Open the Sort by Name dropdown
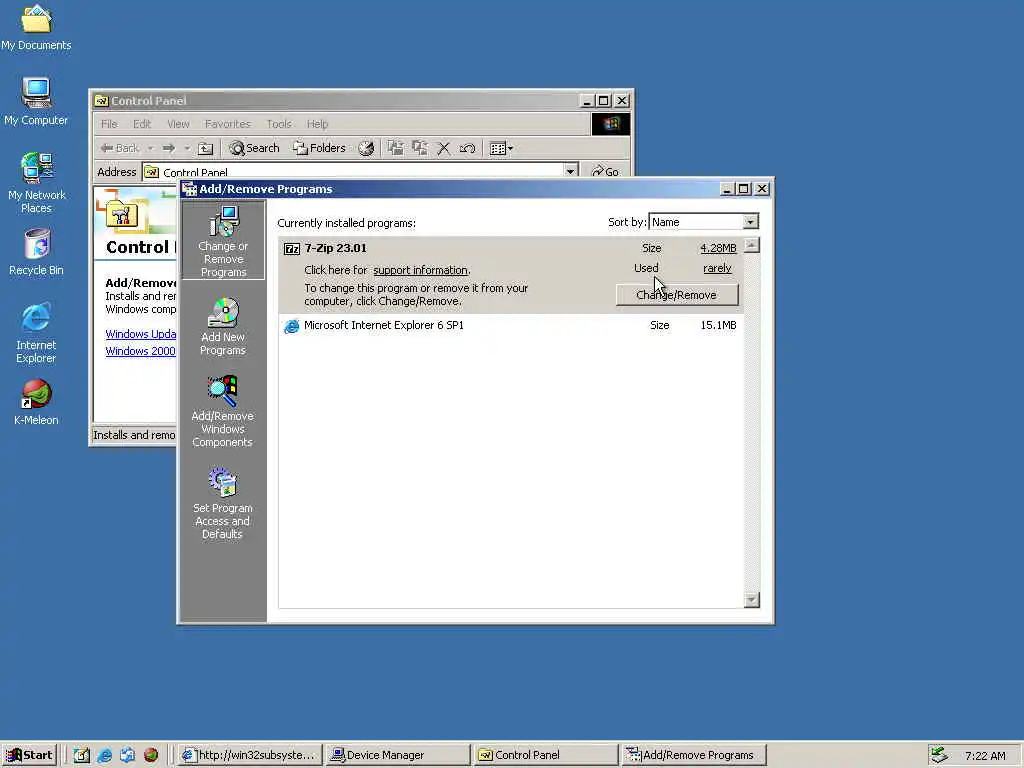 pos(750,222)
